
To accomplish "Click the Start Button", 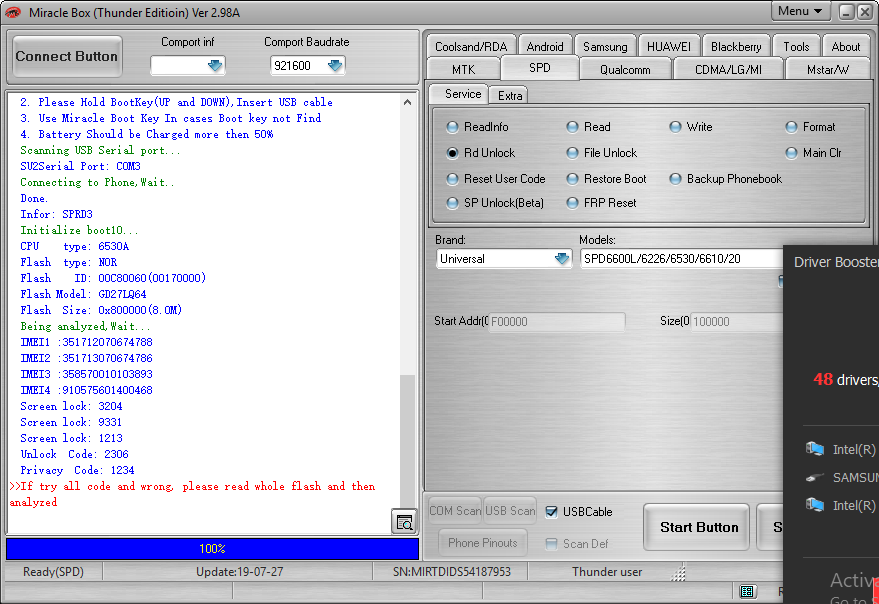I will 698,527.
